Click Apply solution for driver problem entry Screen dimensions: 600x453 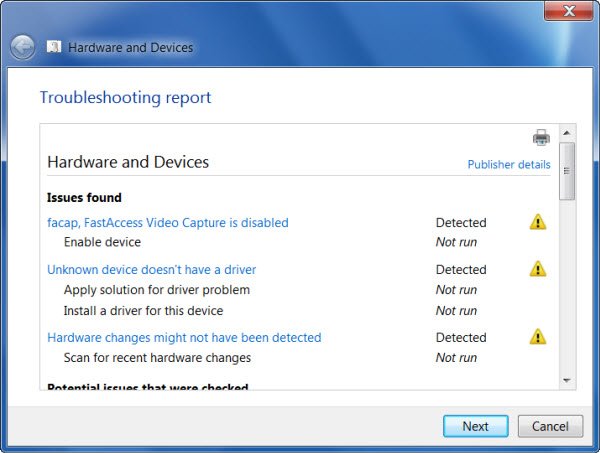tap(156, 290)
